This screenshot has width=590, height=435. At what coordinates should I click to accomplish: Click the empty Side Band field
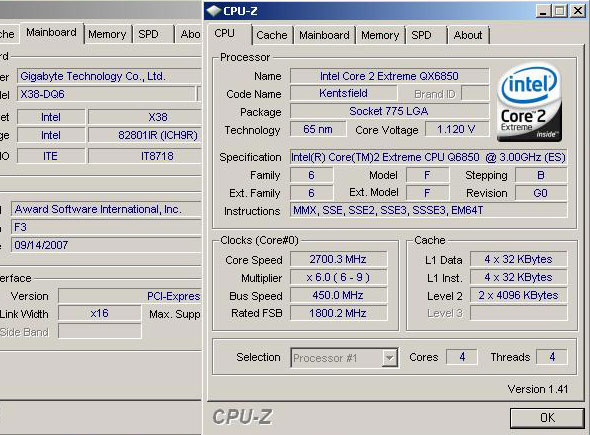(100, 331)
